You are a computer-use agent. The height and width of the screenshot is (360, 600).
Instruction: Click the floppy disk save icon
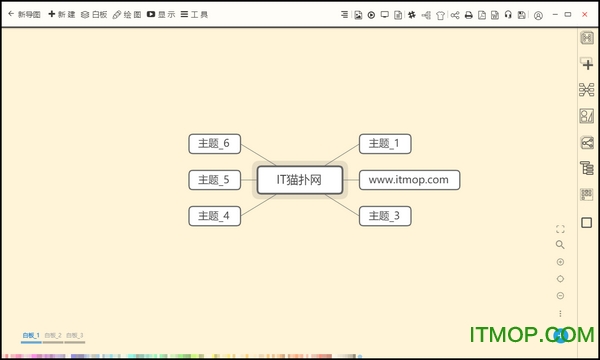[x=522, y=15]
